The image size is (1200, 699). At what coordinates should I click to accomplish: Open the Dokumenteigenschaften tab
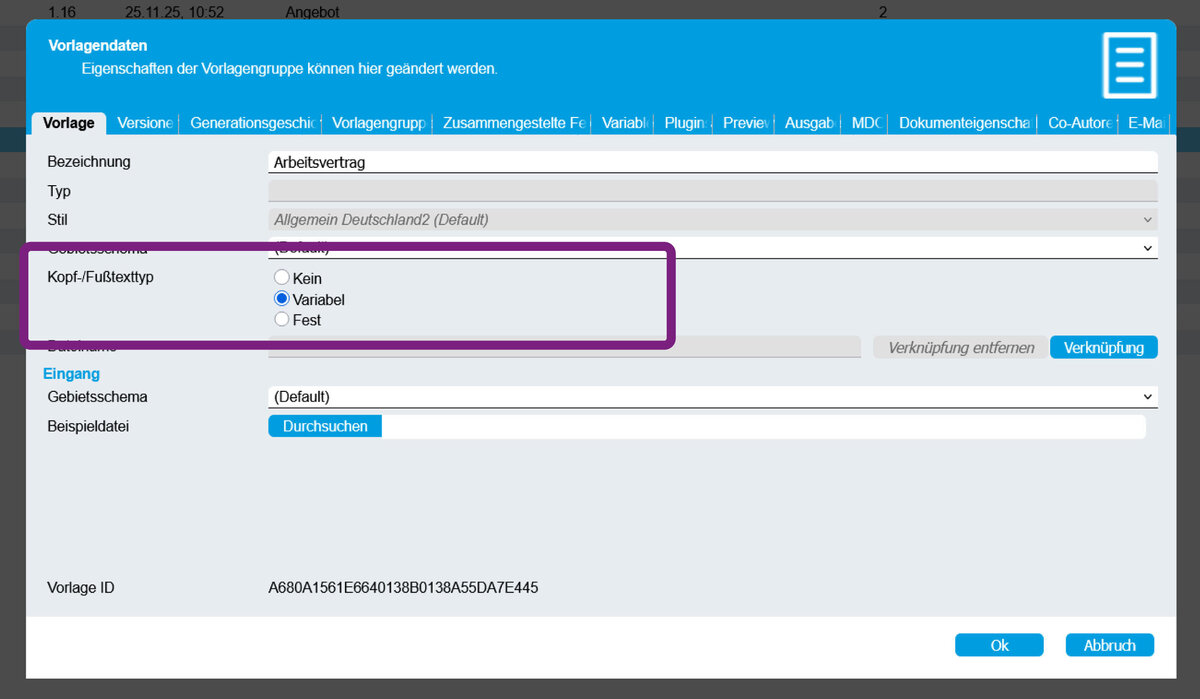pos(963,123)
